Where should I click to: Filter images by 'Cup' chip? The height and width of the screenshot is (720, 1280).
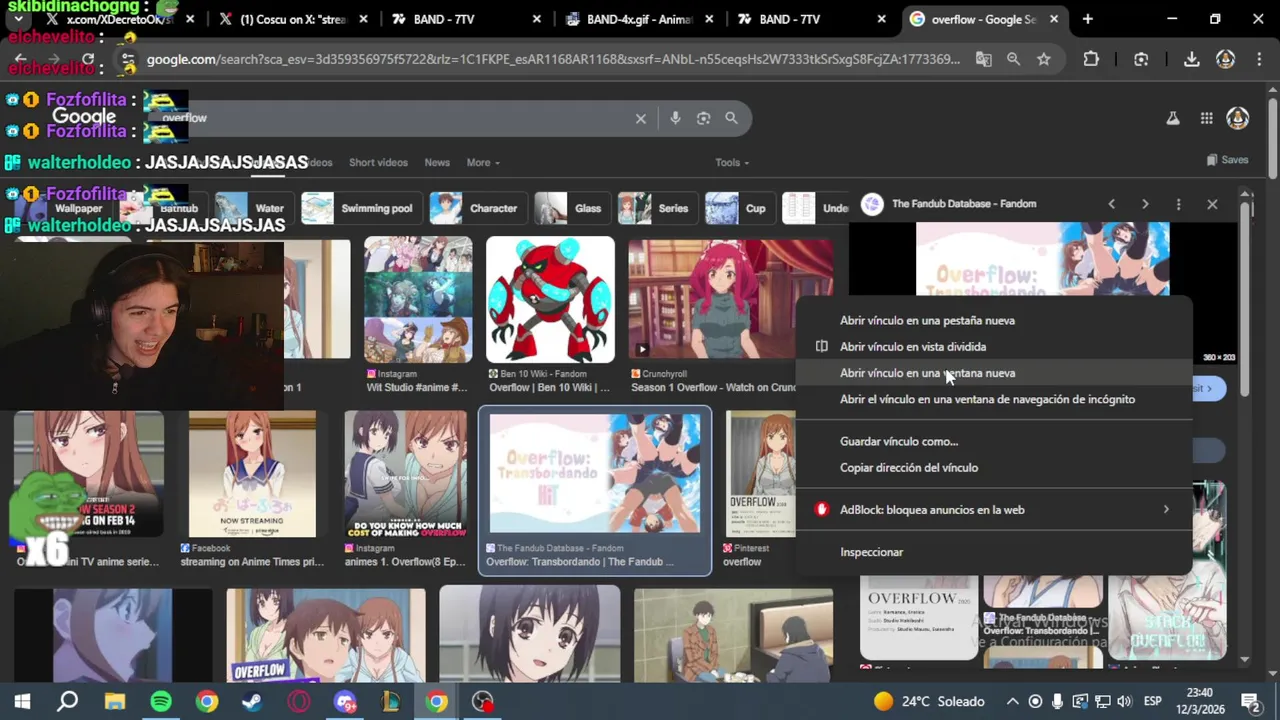(x=738, y=208)
